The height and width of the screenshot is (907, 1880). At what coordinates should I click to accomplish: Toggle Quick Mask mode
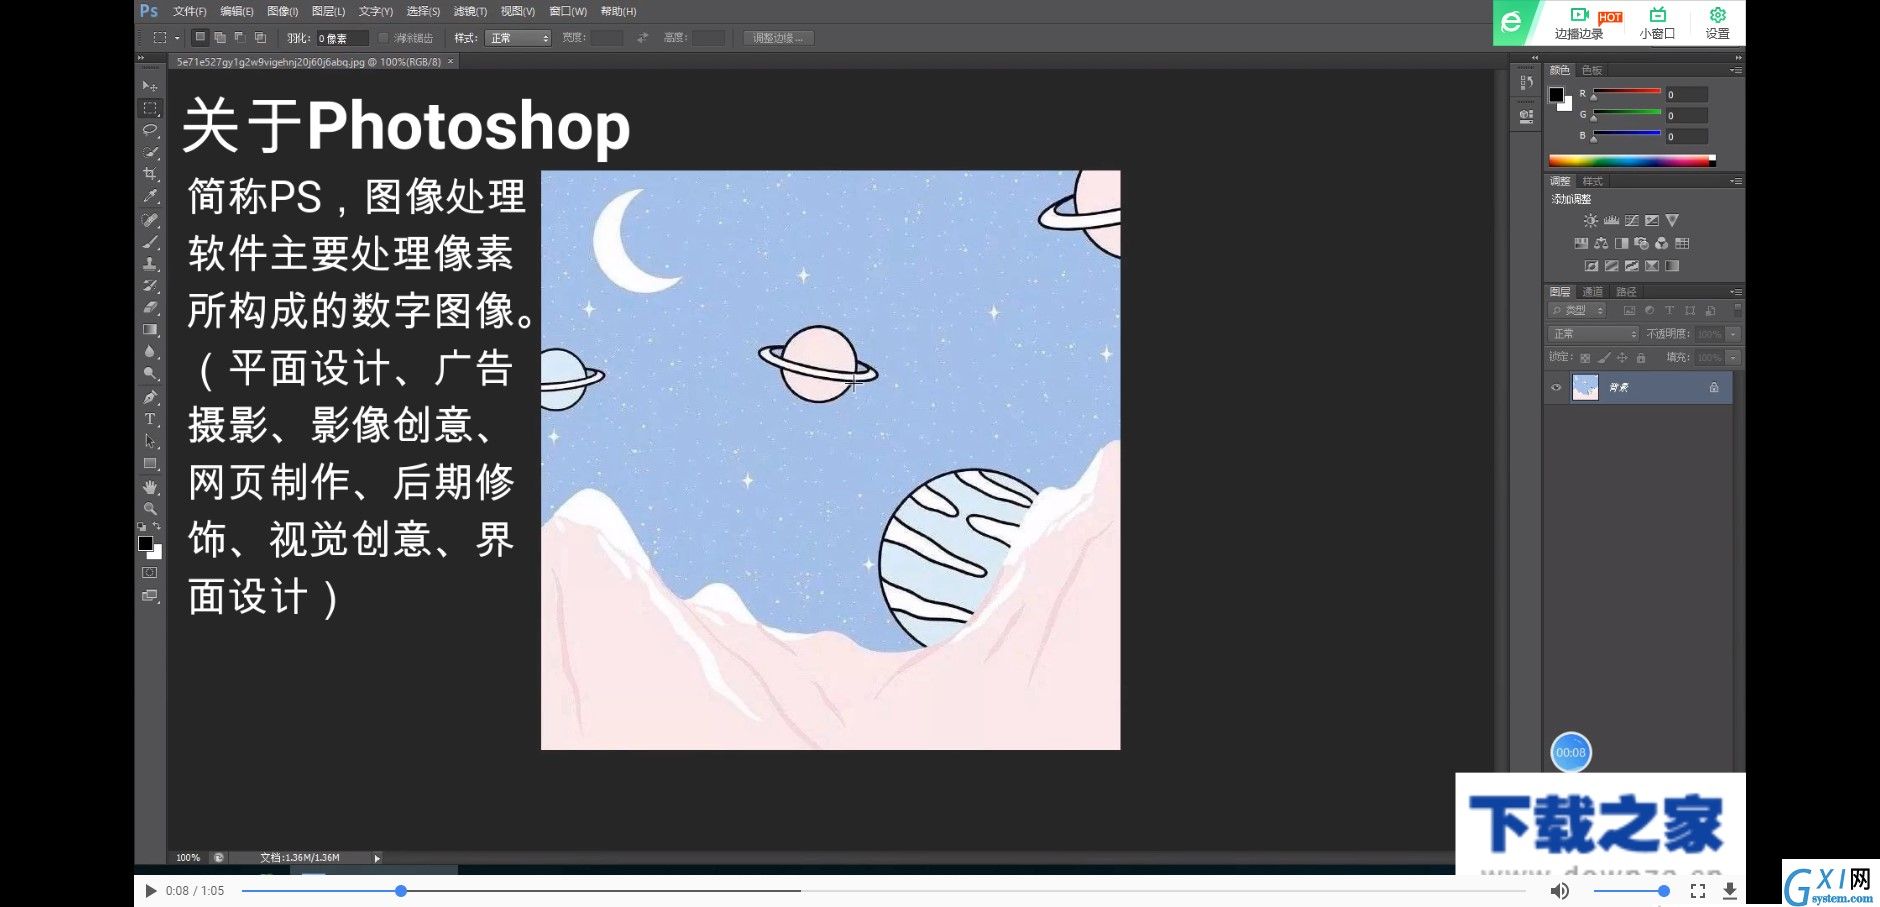click(149, 573)
